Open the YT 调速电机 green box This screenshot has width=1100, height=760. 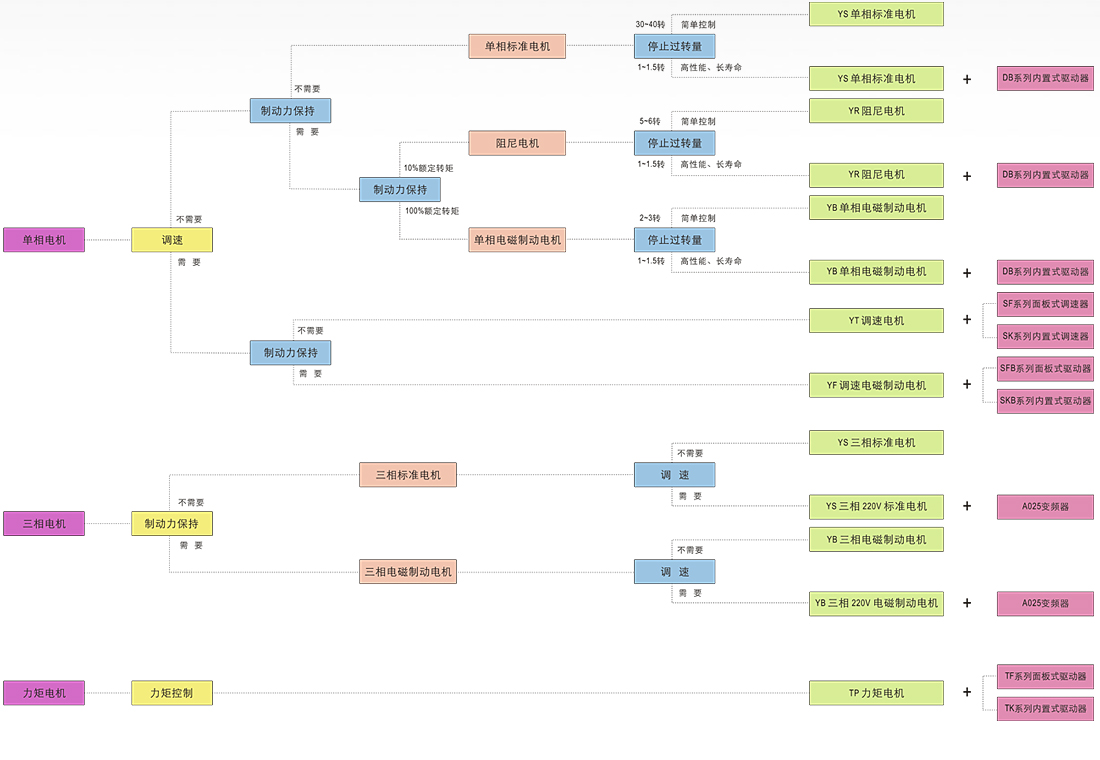coord(876,321)
